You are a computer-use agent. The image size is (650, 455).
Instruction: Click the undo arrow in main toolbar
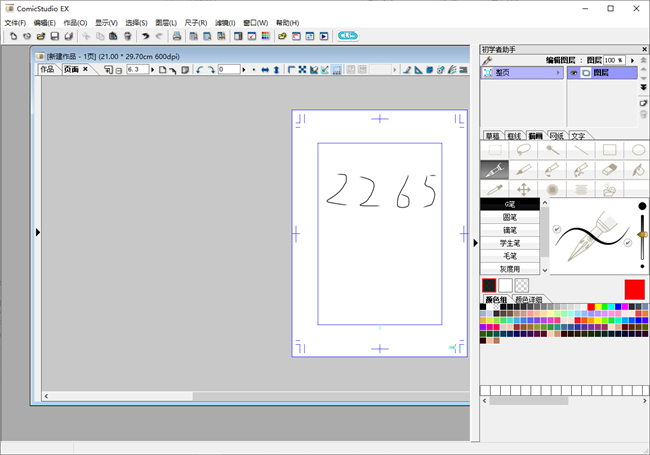tap(145, 37)
